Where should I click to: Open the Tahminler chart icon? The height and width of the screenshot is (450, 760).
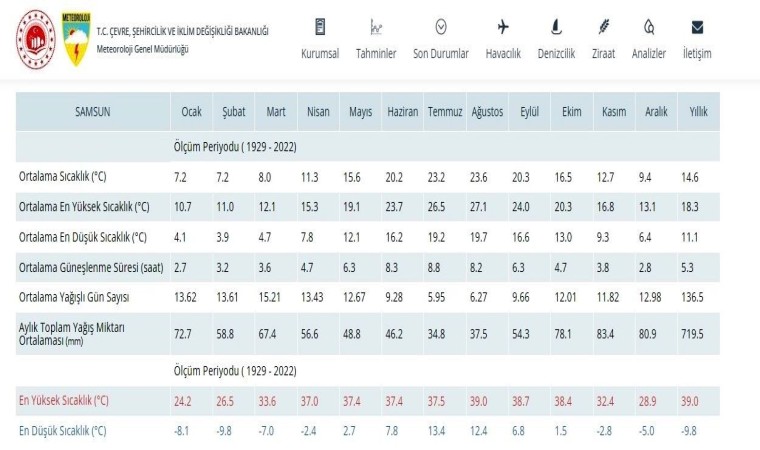[x=376, y=27]
